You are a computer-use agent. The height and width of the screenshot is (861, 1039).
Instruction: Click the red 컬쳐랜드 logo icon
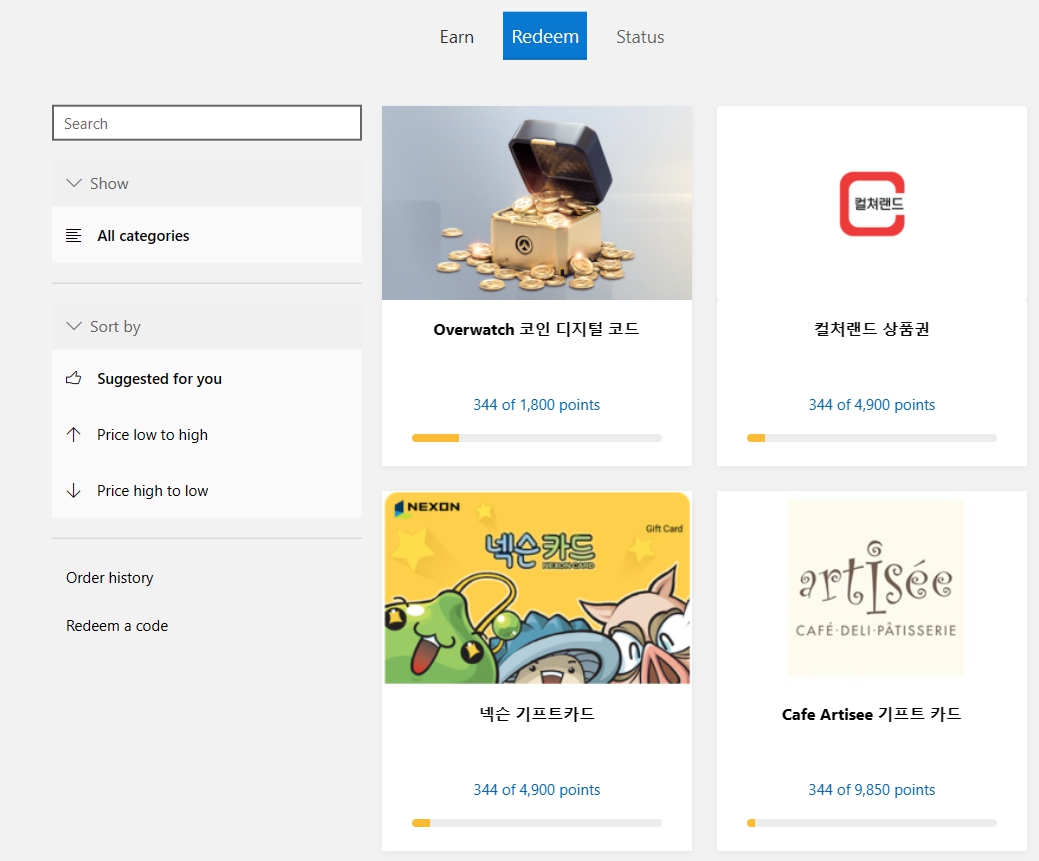872,203
